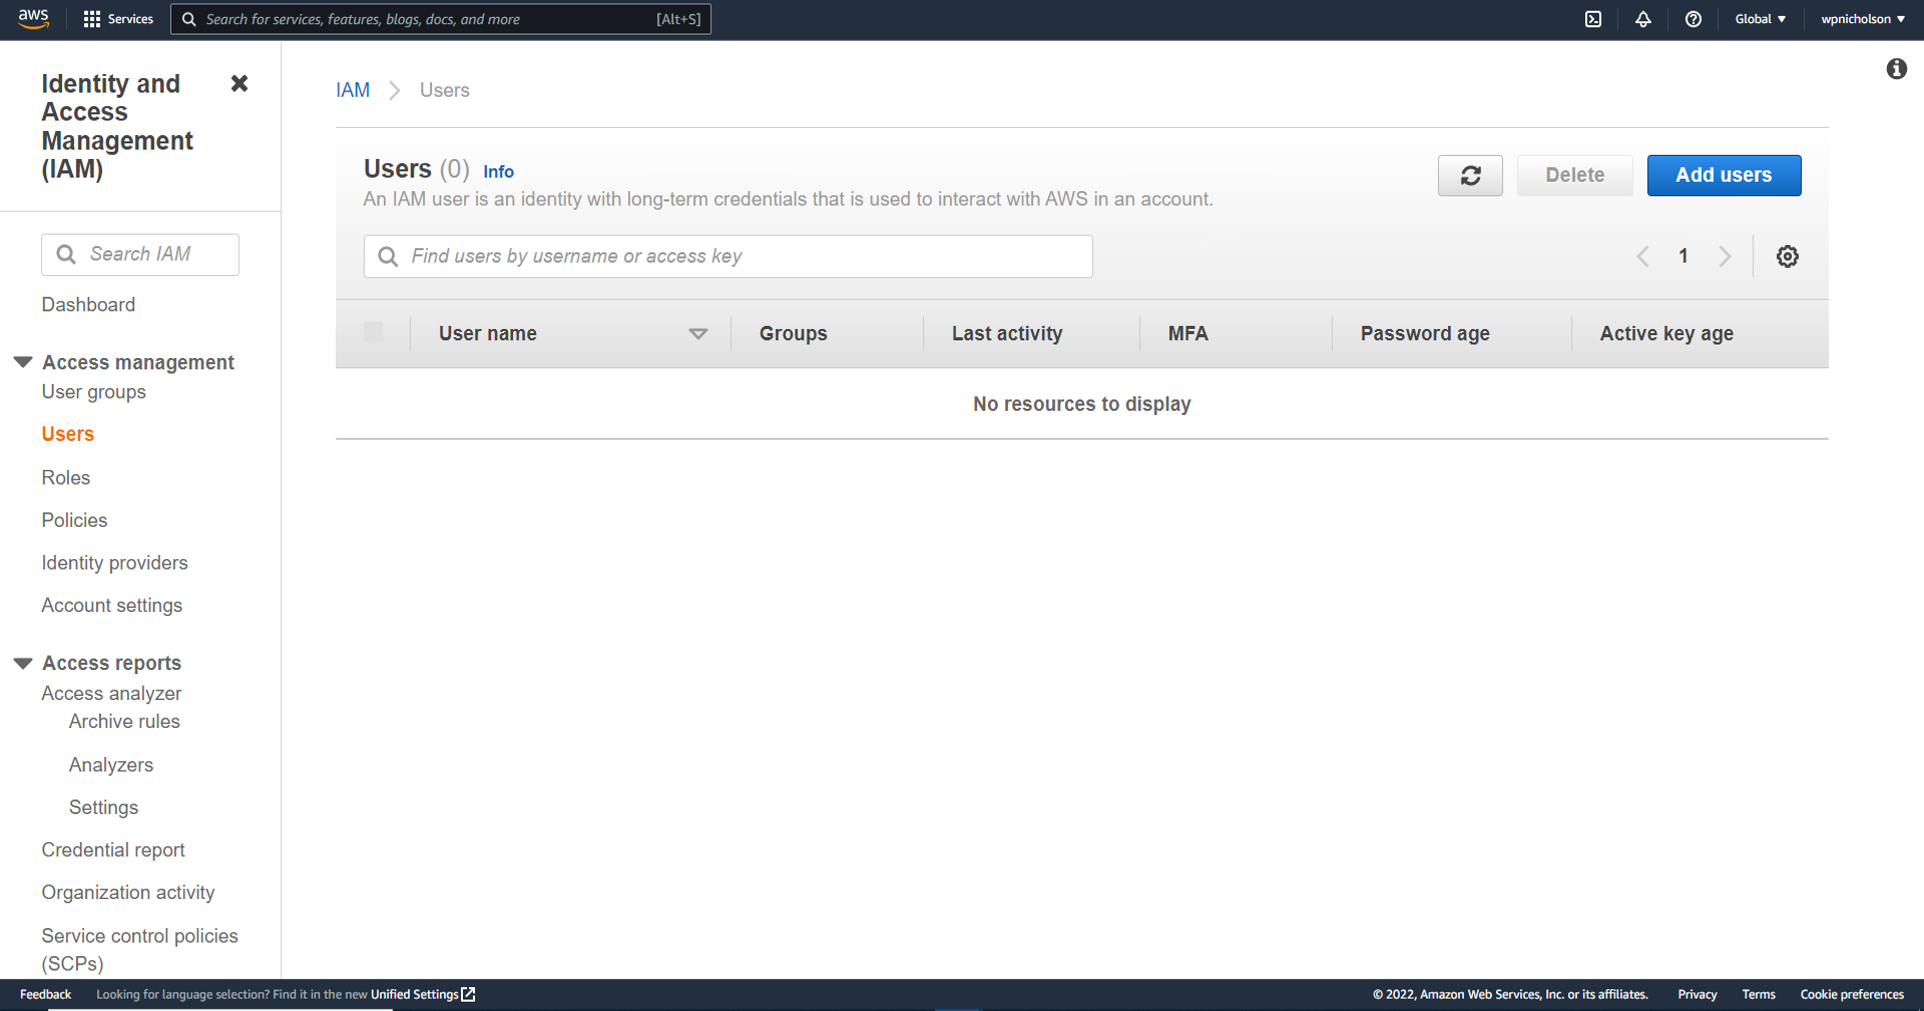Open the info panel icon
1924x1011 pixels.
coord(1896,69)
